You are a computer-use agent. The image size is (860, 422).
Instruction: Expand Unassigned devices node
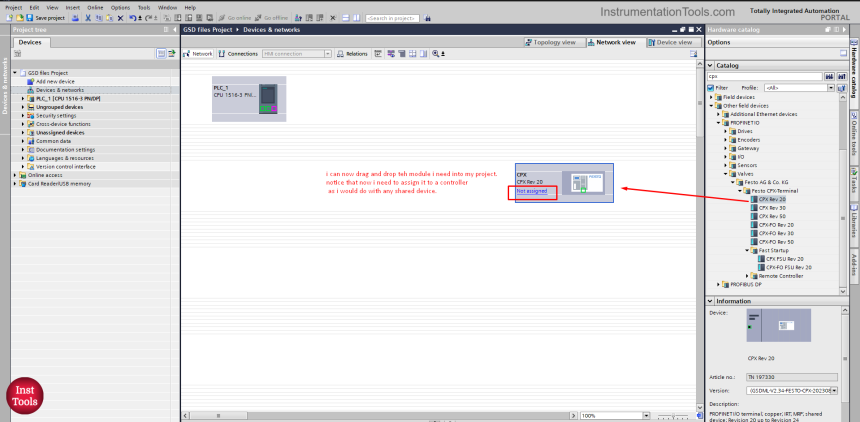(23, 132)
